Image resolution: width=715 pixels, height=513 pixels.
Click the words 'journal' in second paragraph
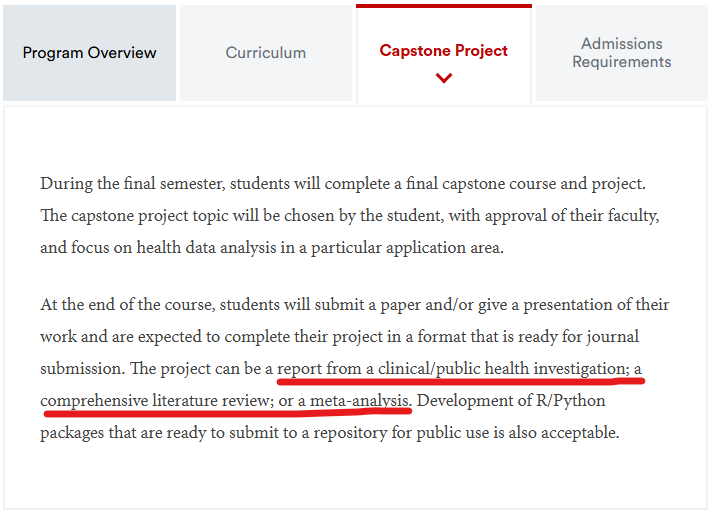tap(612, 337)
